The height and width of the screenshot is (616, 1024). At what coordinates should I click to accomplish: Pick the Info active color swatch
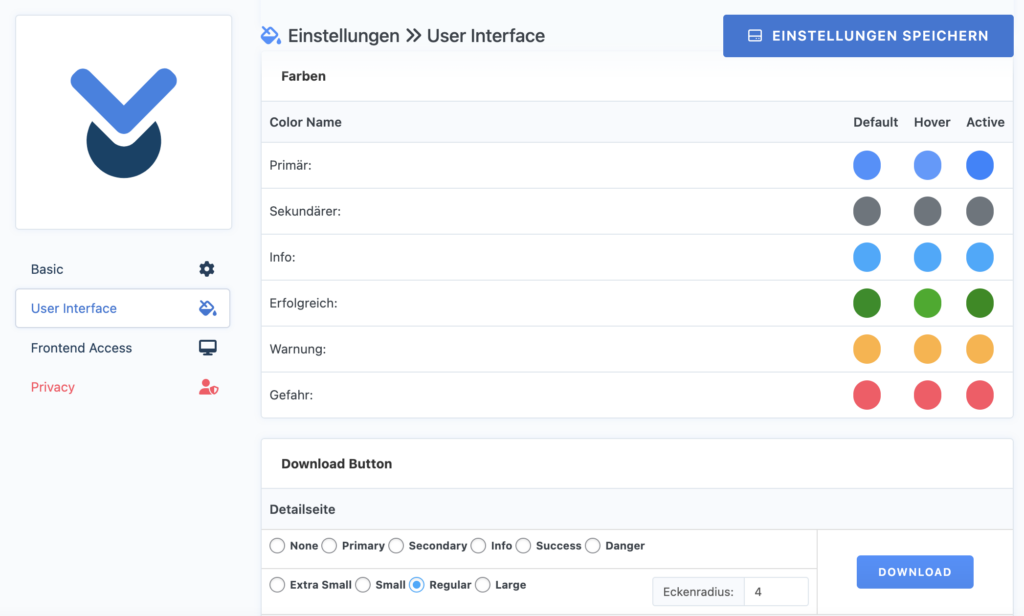pyautogui.click(x=980, y=257)
